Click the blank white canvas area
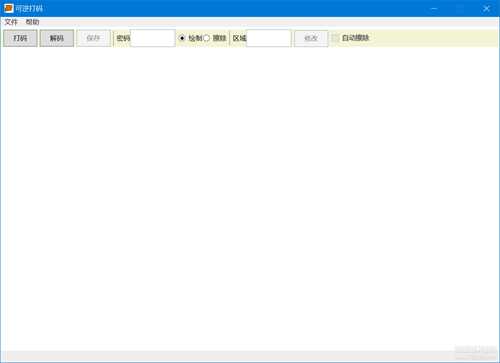The image size is (500, 363). pos(250,199)
